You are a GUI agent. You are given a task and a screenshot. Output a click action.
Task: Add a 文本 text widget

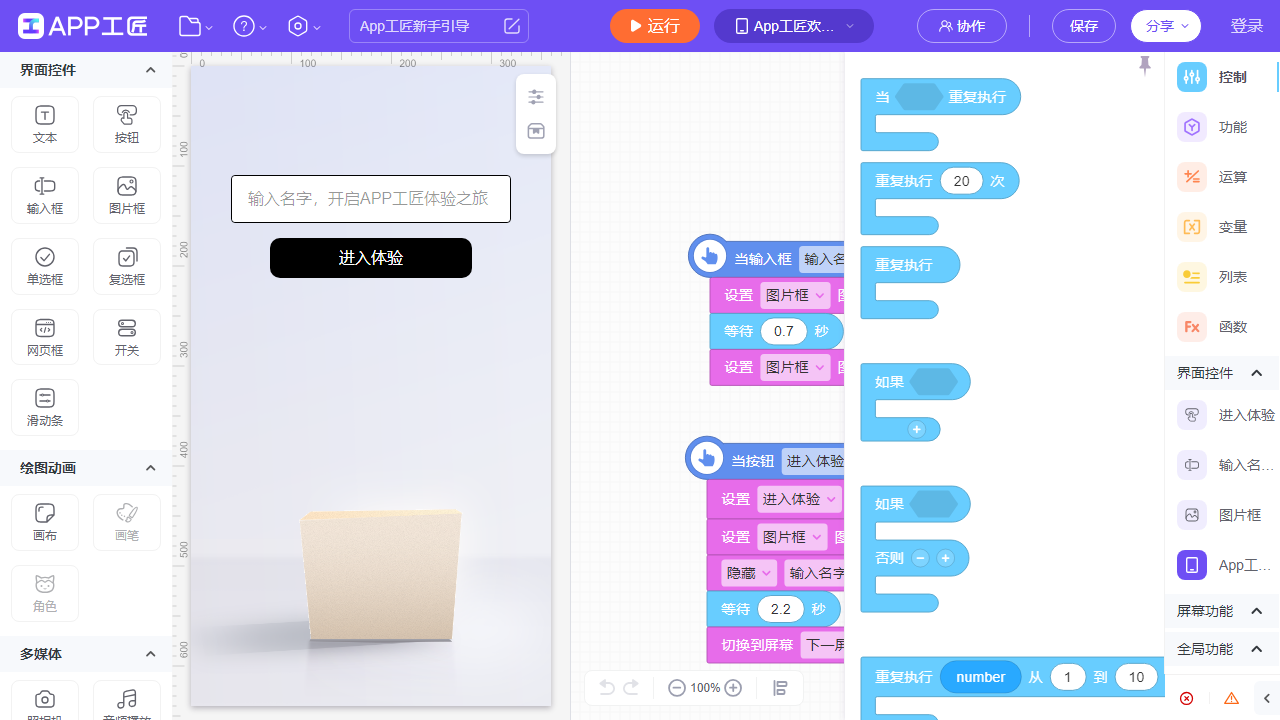point(45,125)
